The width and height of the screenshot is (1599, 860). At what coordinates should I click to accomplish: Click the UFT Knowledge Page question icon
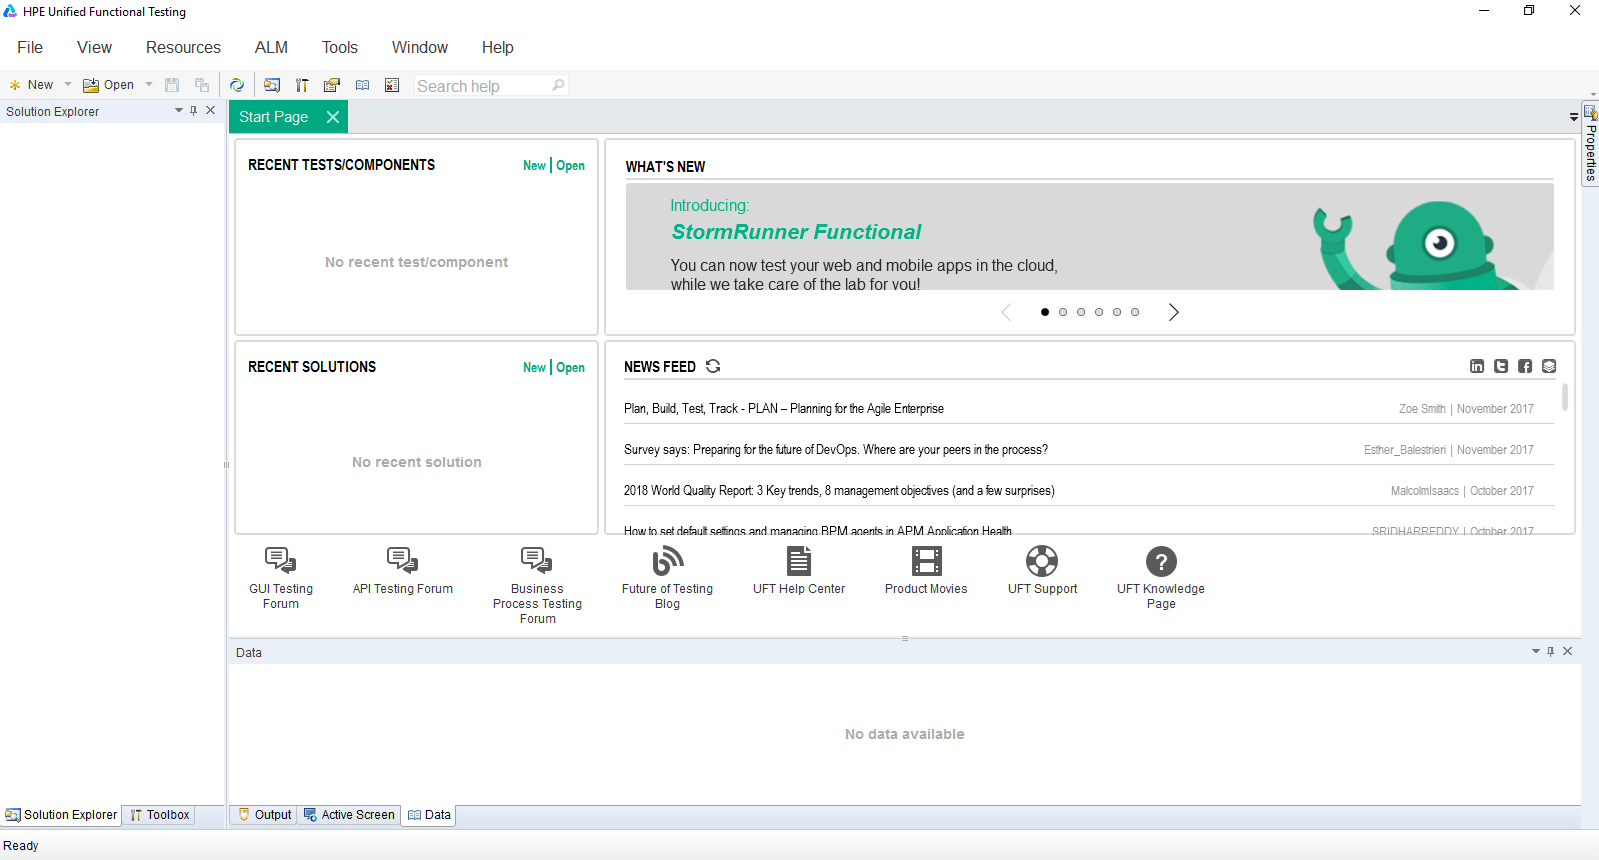coord(1160,561)
